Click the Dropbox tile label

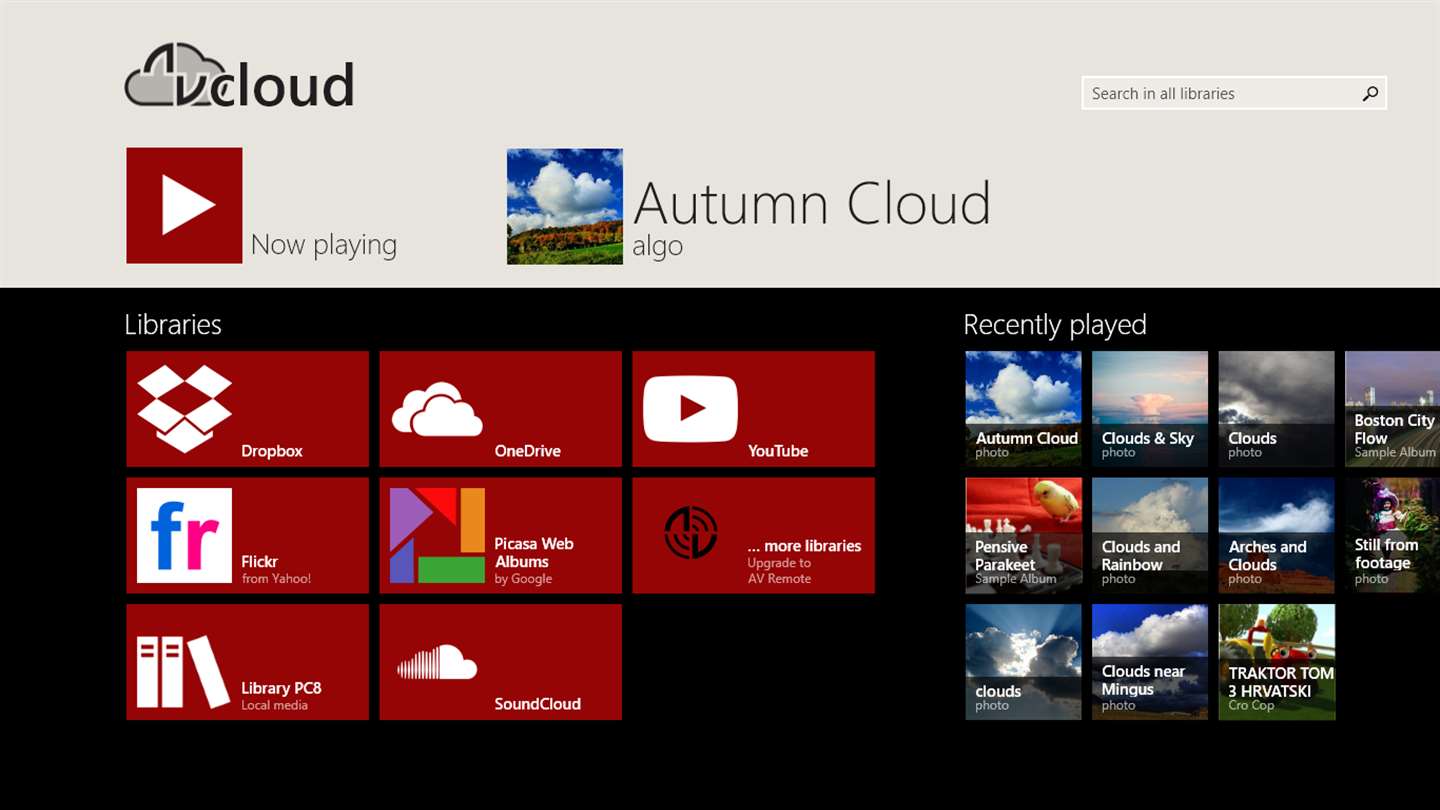(x=272, y=451)
